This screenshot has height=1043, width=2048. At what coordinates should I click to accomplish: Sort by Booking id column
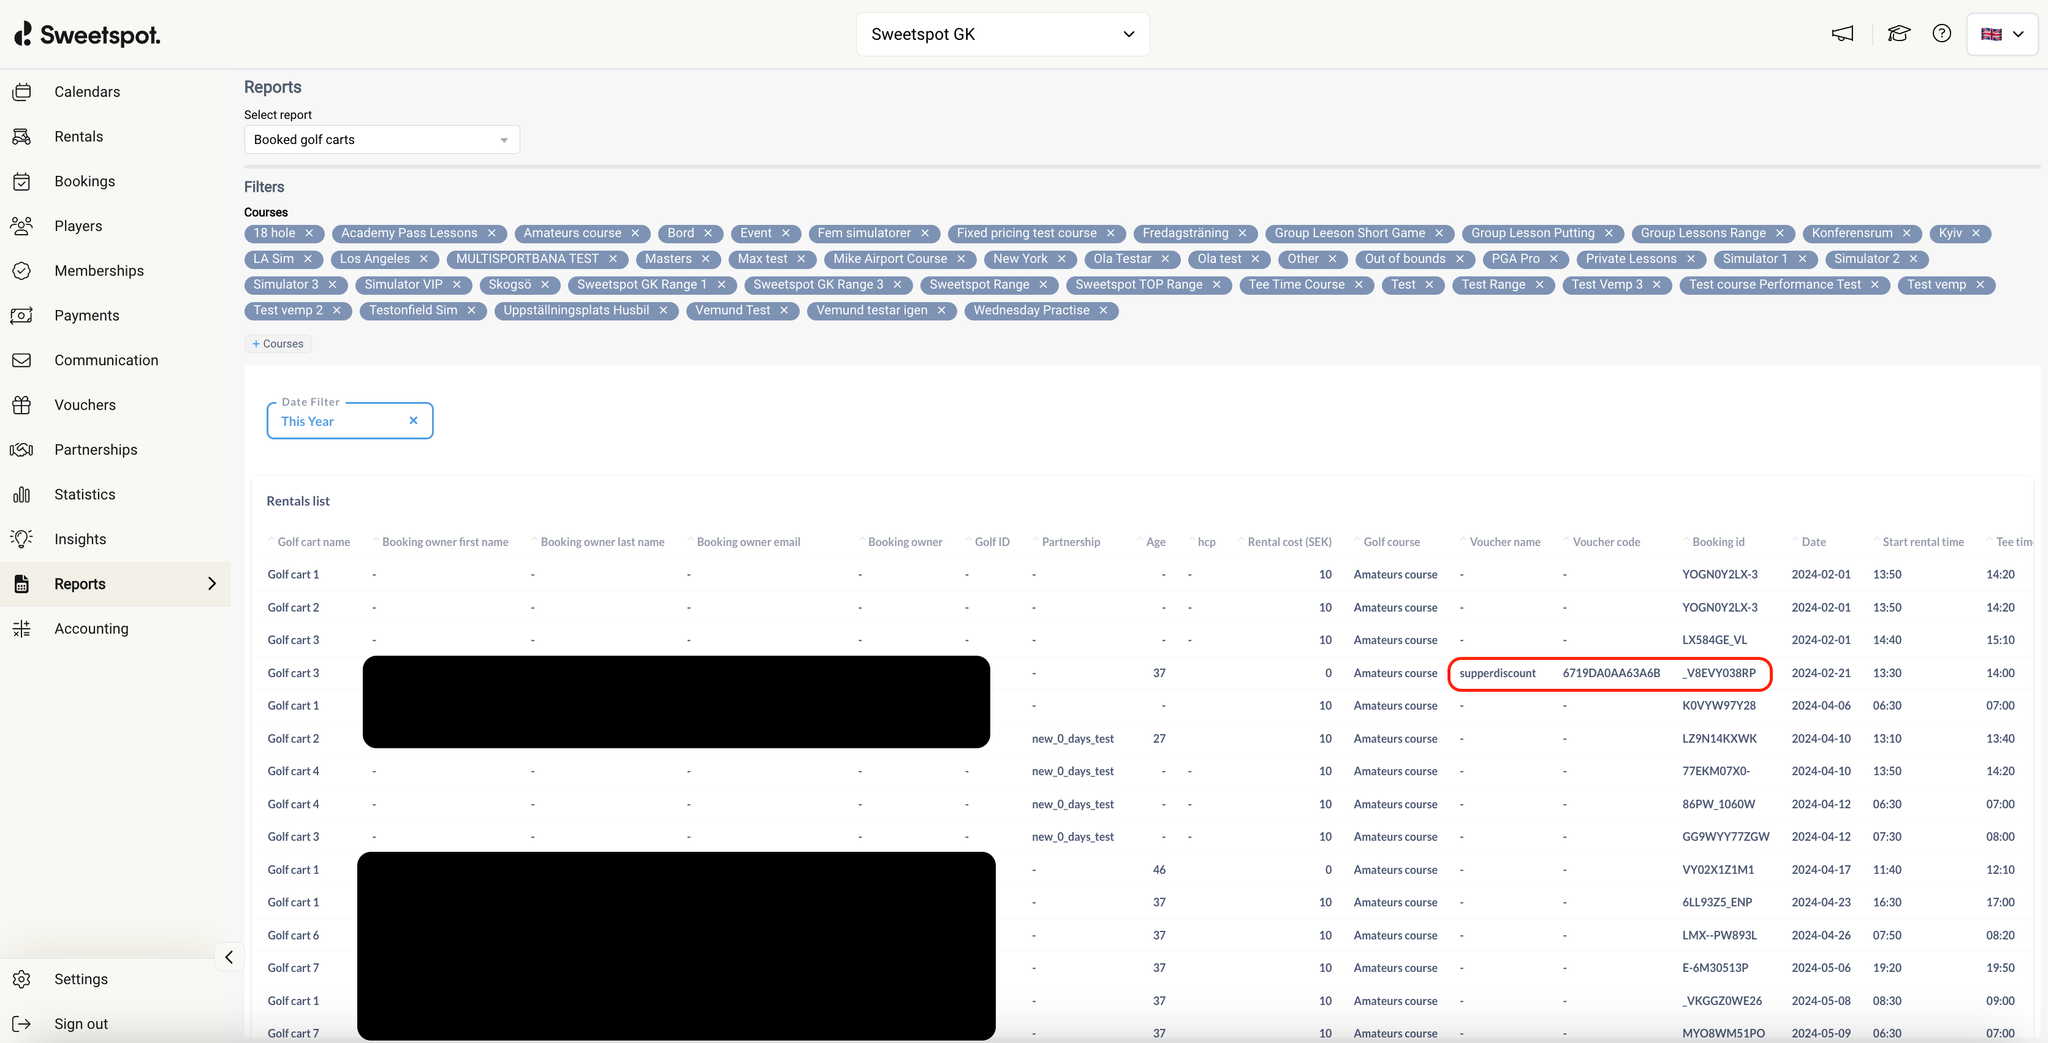[x=1718, y=542]
